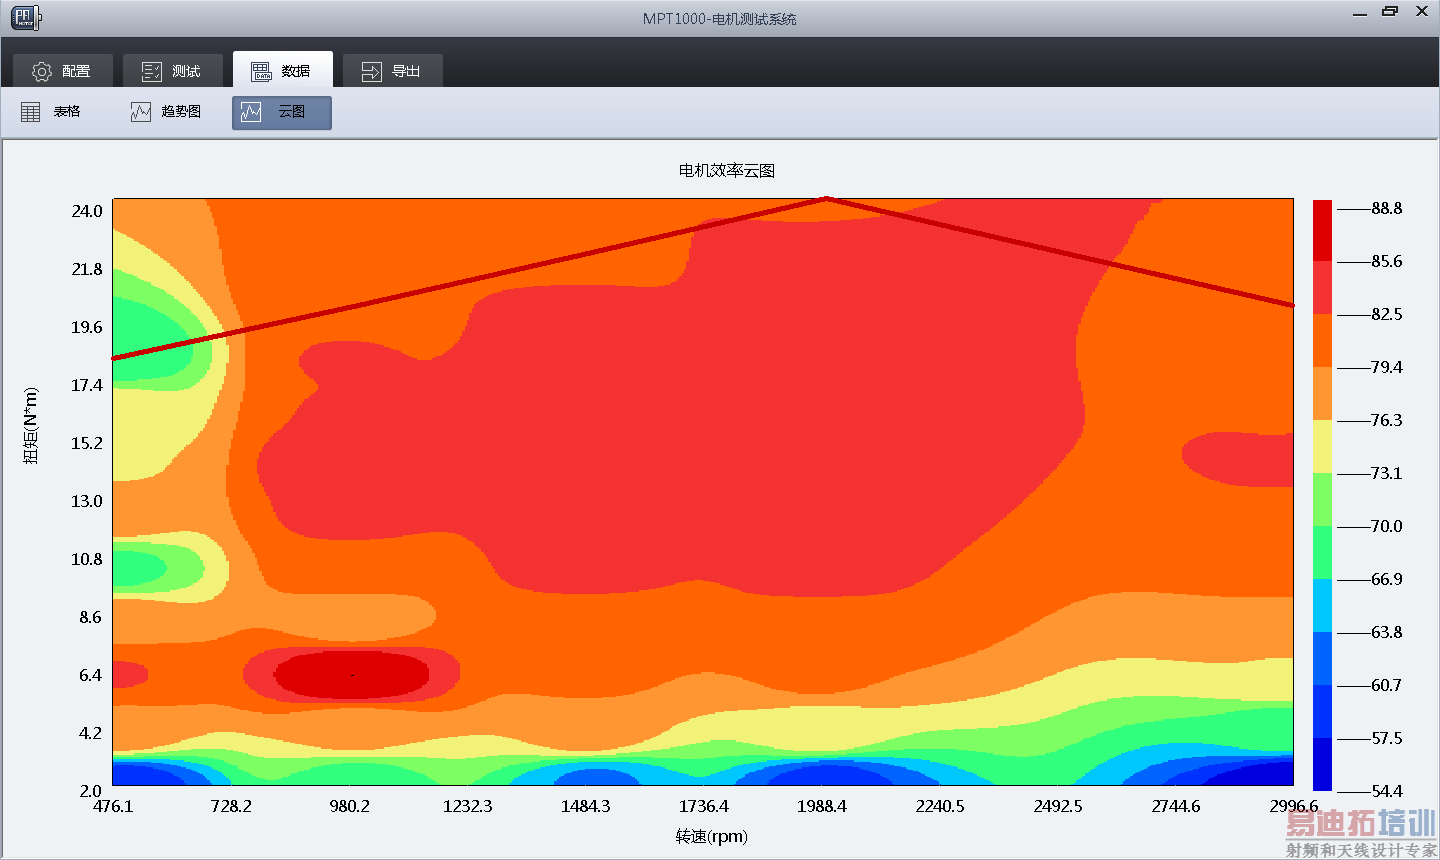This screenshot has width=1440, height=860.
Task: Click the export arrow icon on the 导出 tab
Action: 371,71
